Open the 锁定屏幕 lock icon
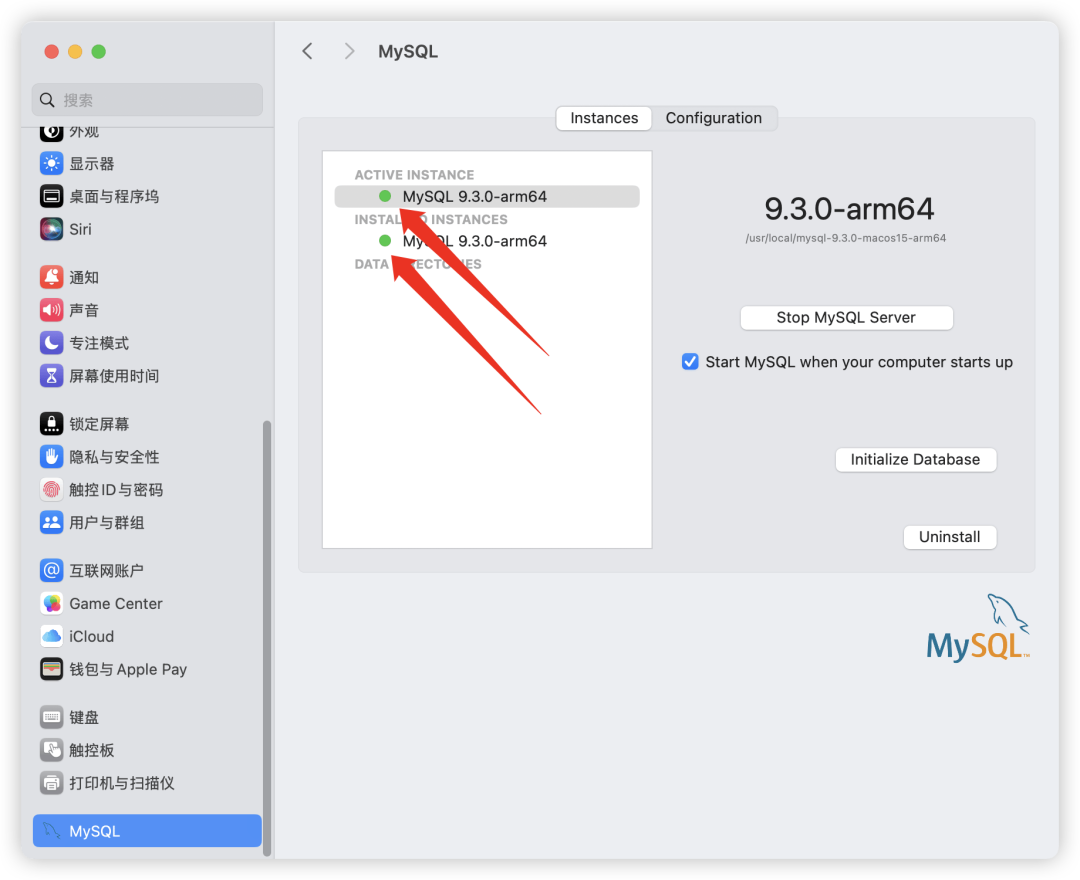The image size is (1080, 880). click(52, 424)
